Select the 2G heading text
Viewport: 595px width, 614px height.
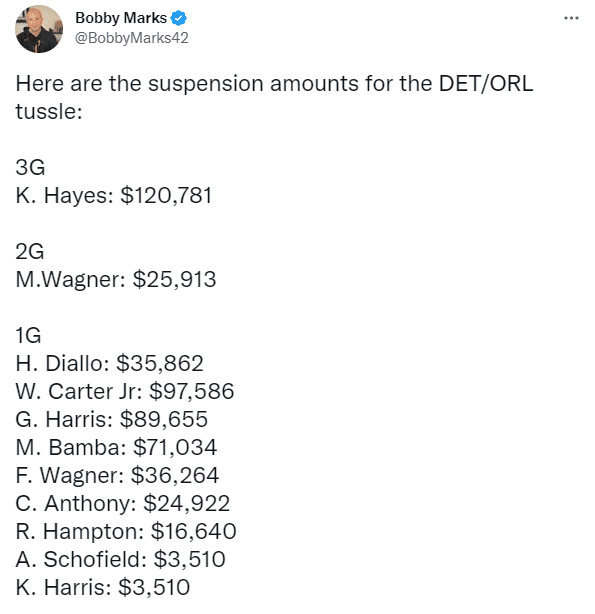pyautogui.click(x=30, y=251)
